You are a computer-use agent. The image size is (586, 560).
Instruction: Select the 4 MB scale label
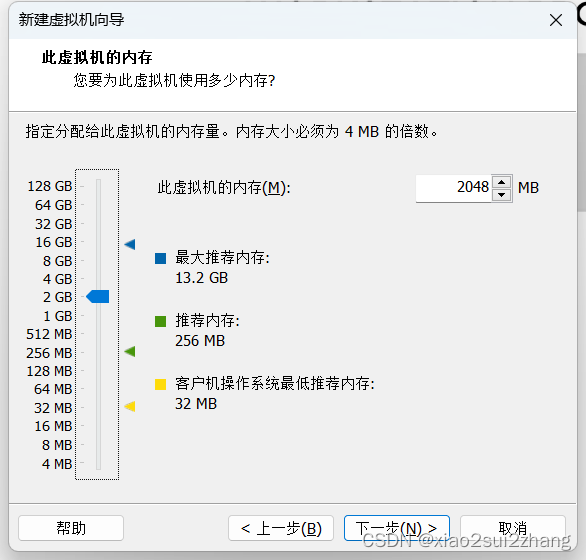56,464
